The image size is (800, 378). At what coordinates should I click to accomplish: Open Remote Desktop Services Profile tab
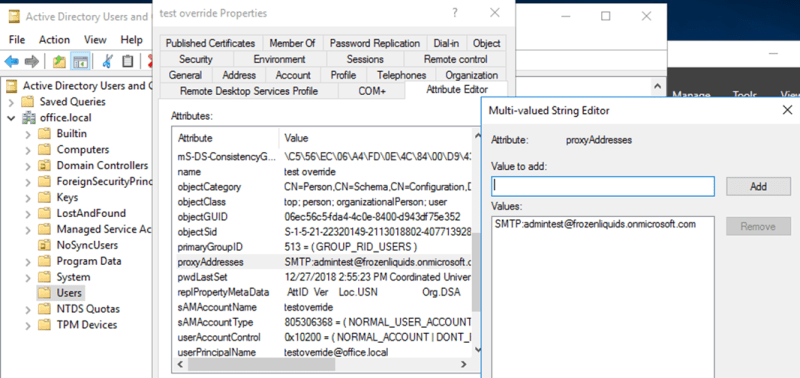click(249, 91)
